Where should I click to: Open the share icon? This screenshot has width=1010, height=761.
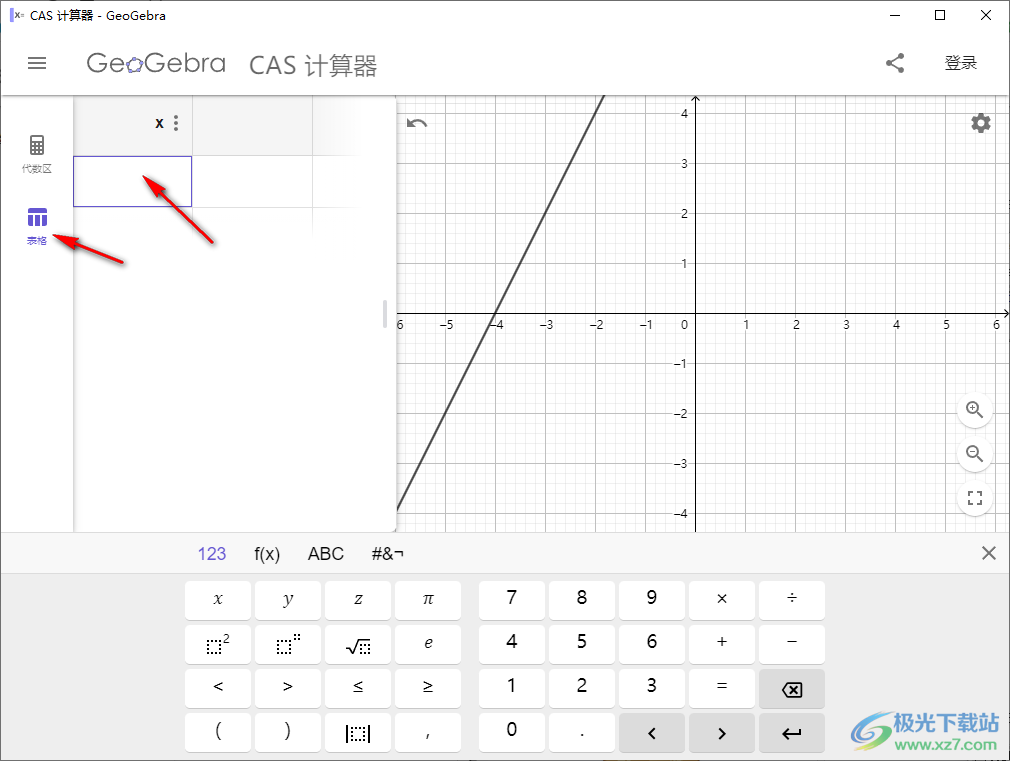point(895,62)
